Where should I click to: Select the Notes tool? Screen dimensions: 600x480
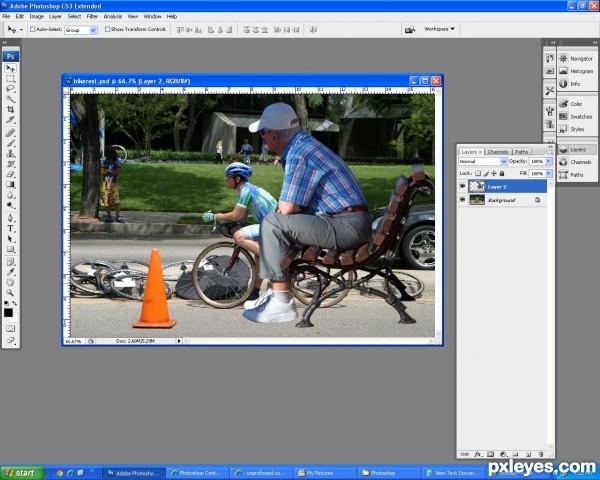click(x=10, y=262)
